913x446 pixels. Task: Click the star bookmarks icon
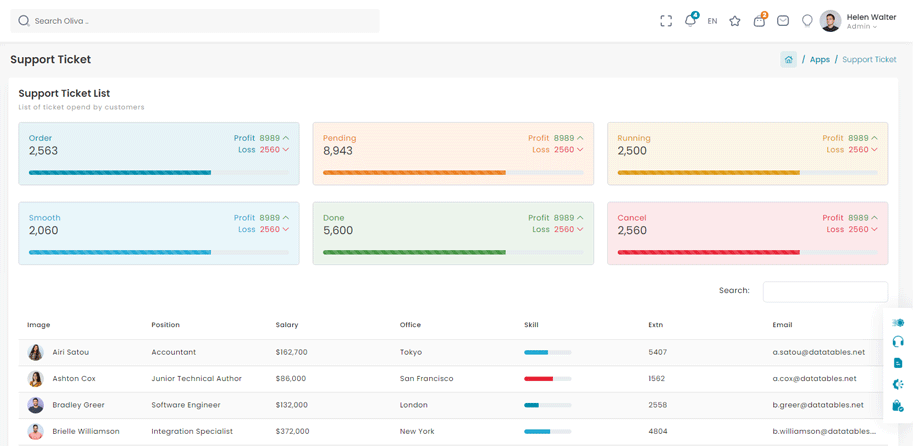[735, 21]
